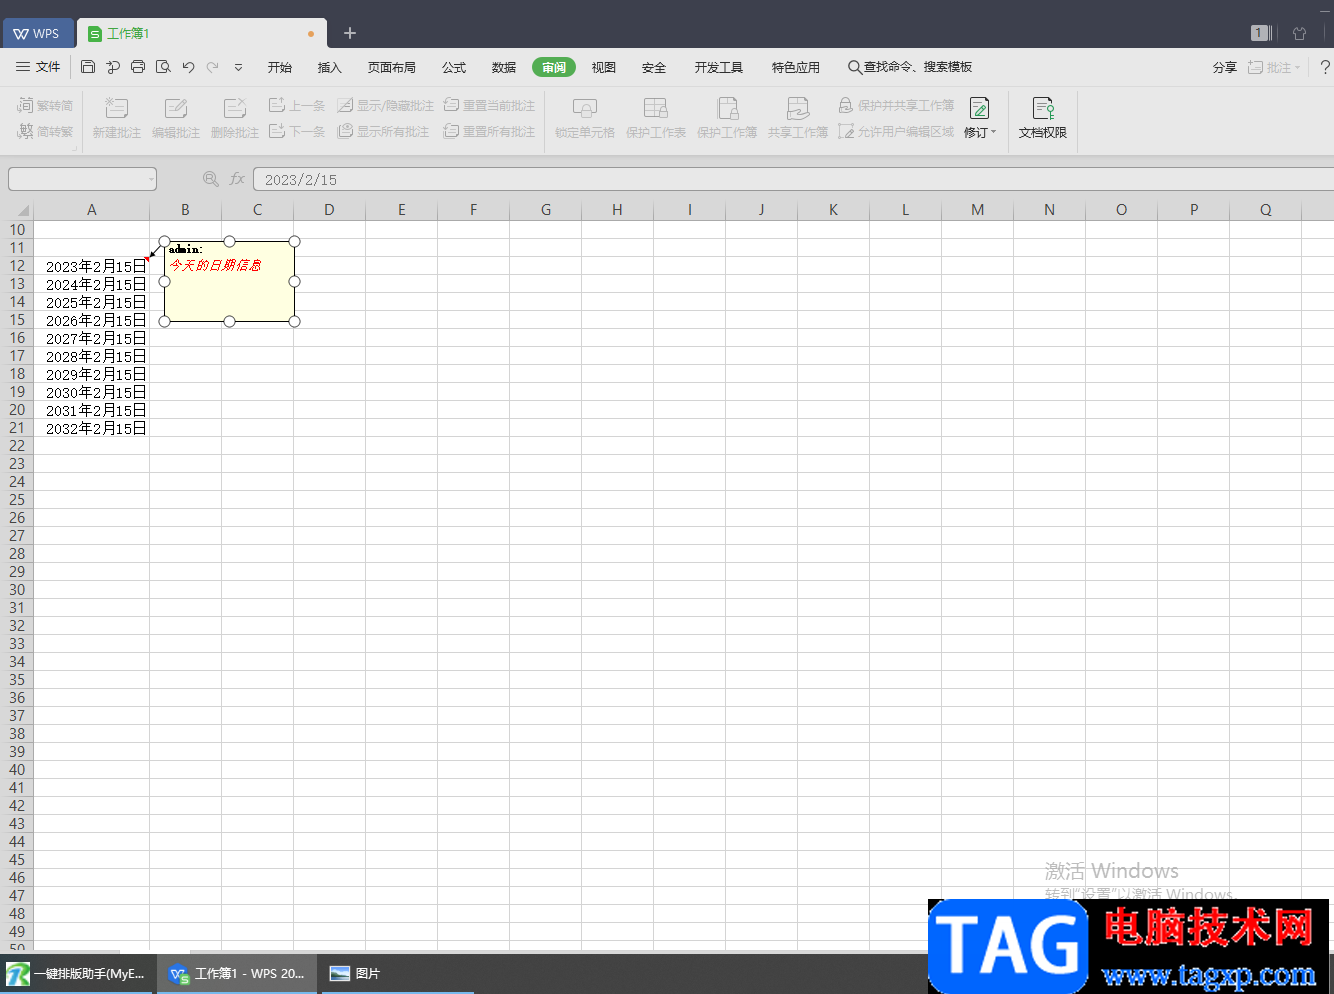This screenshot has width=1334, height=994.
Task: Open the 修订 dropdown
Action: pos(980,118)
